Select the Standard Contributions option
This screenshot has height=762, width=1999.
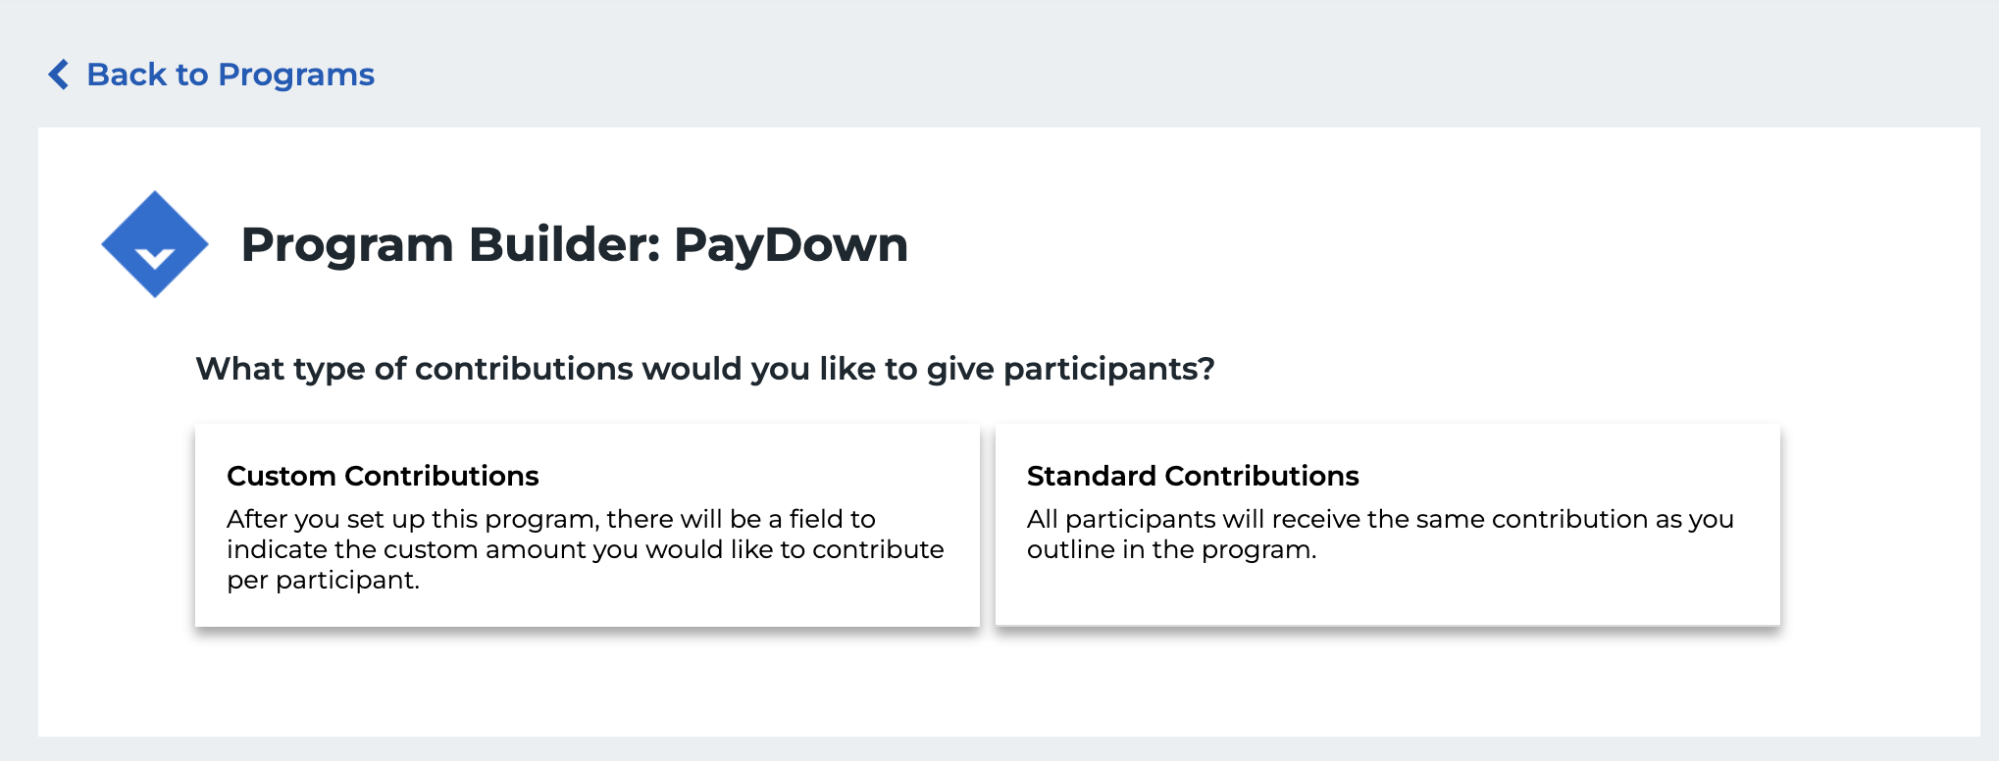1387,525
